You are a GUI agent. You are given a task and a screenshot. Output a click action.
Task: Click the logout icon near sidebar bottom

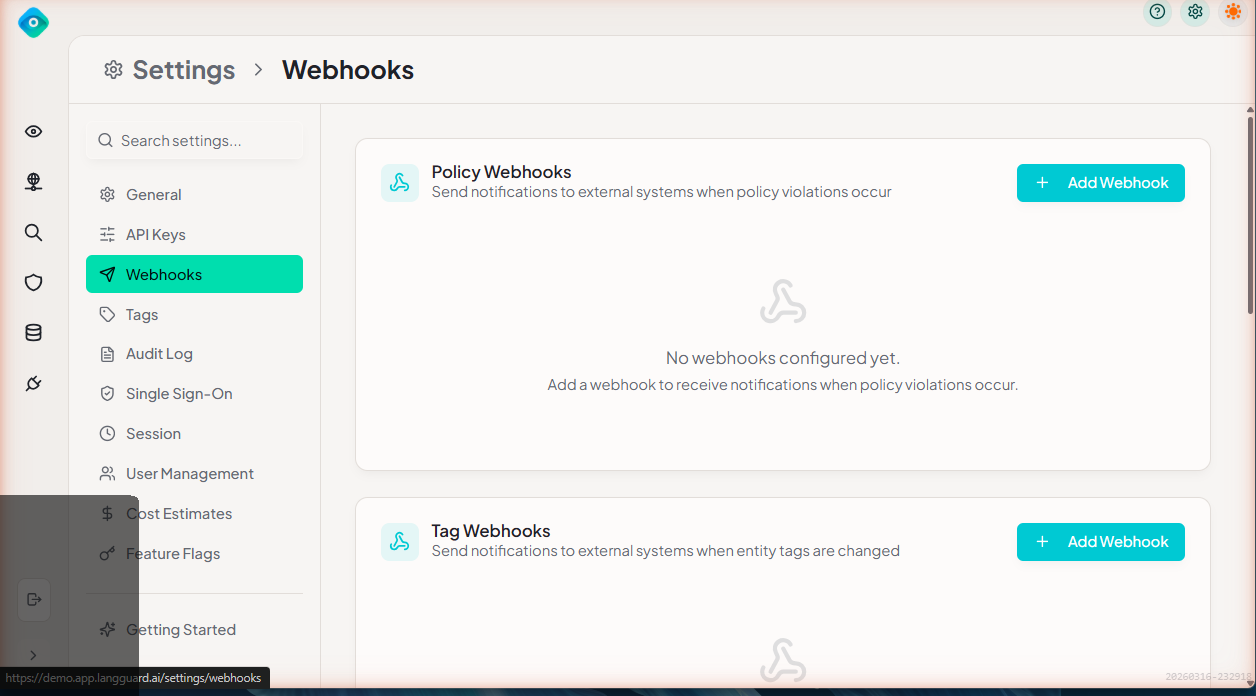click(33, 599)
